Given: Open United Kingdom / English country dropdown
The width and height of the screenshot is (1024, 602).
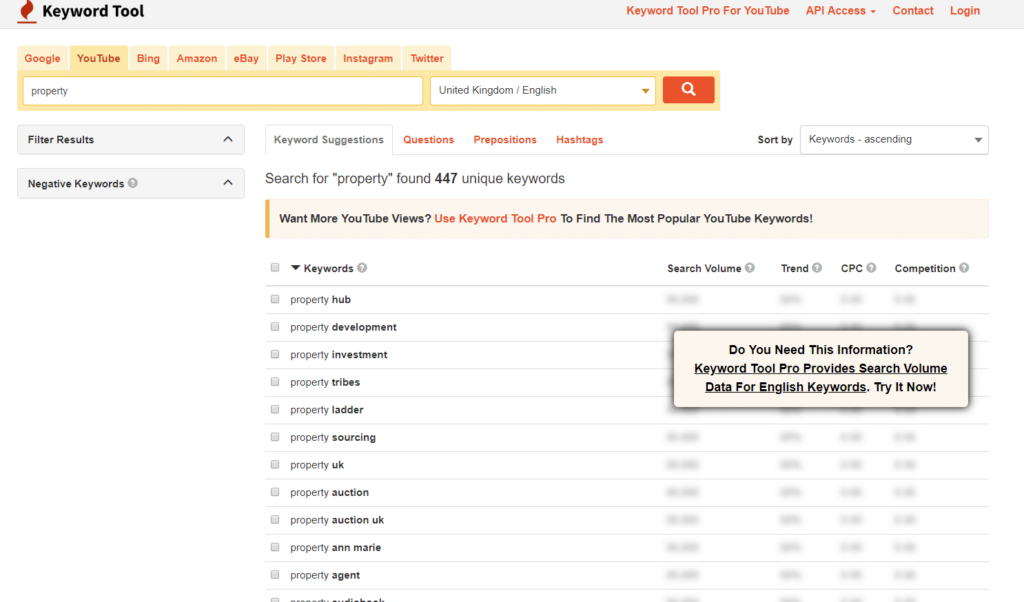Looking at the screenshot, I should click(543, 91).
